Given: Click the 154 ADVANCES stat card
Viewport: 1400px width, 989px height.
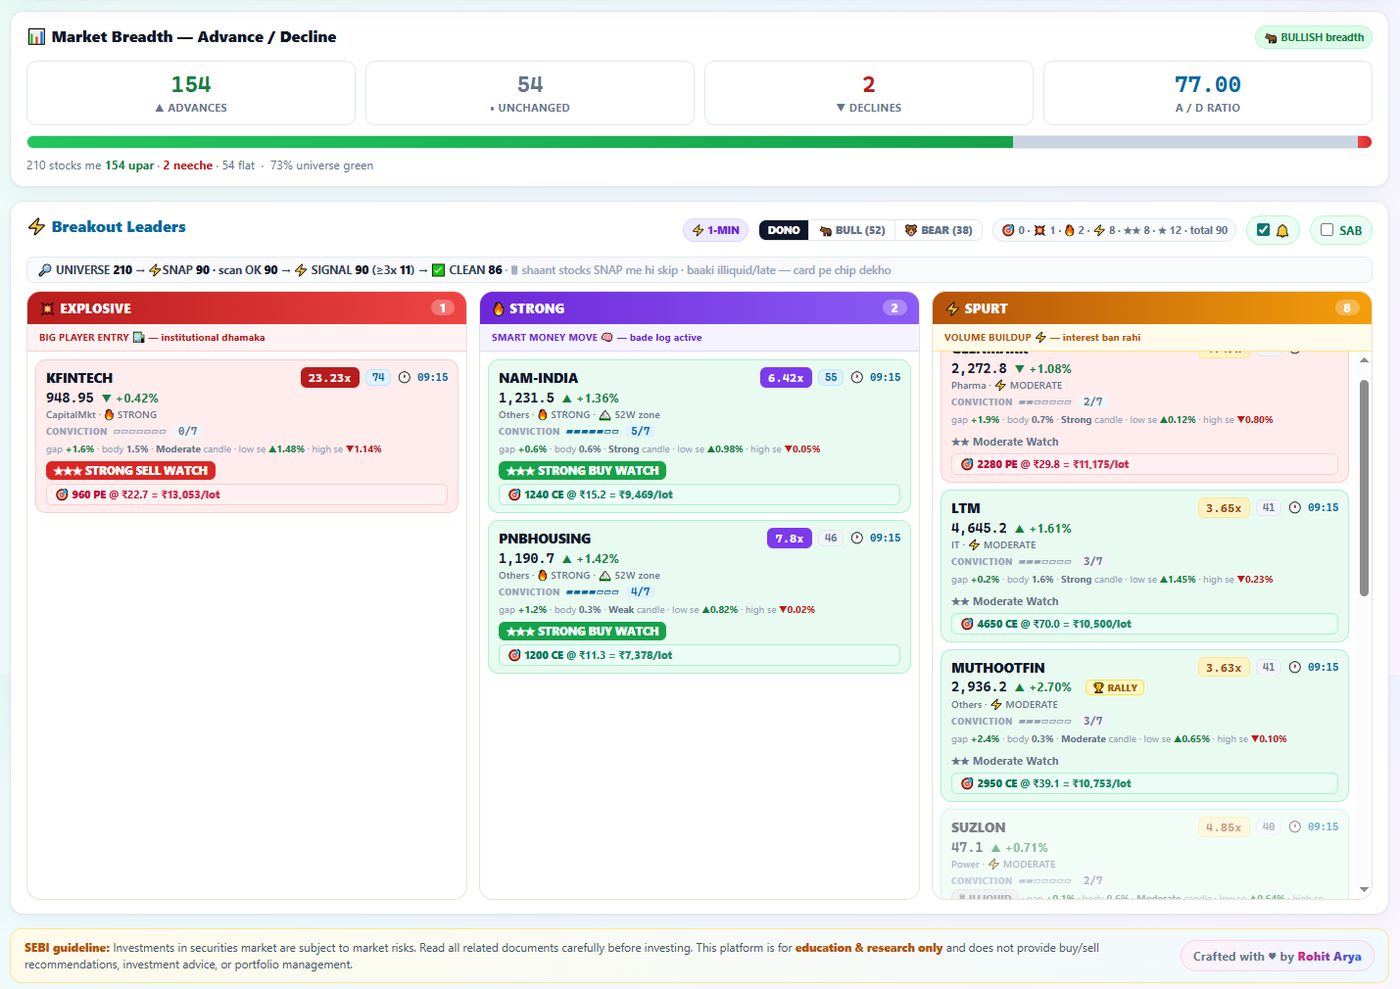Looking at the screenshot, I should (191, 93).
